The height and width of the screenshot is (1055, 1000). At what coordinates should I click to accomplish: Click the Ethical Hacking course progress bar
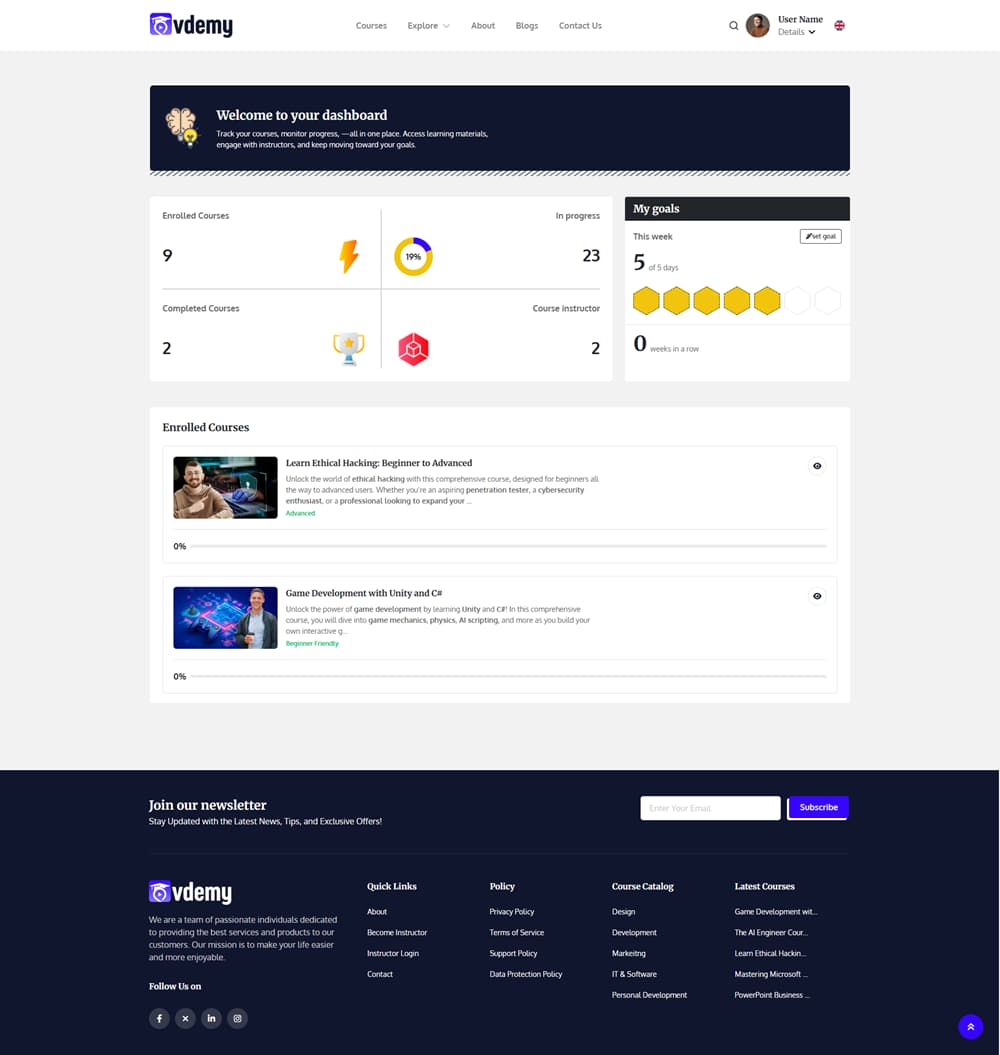tap(508, 546)
